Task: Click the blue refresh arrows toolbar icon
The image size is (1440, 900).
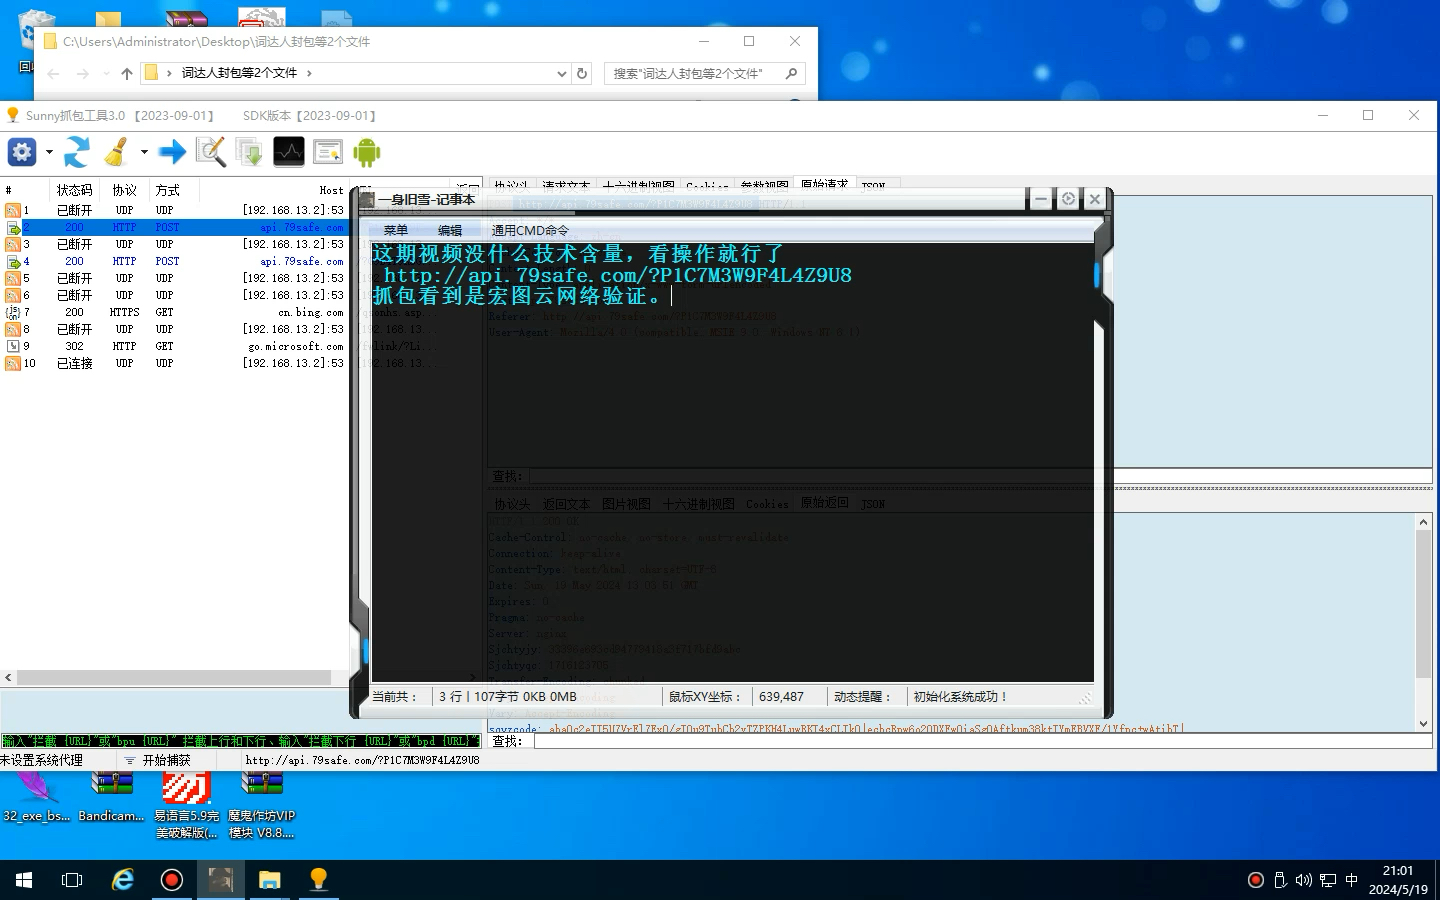Action: (x=77, y=152)
